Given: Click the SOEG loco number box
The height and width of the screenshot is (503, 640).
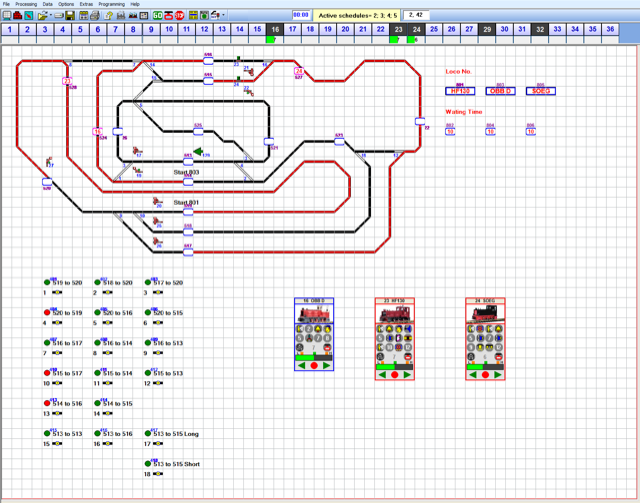Looking at the screenshot, I should [540, 91].
